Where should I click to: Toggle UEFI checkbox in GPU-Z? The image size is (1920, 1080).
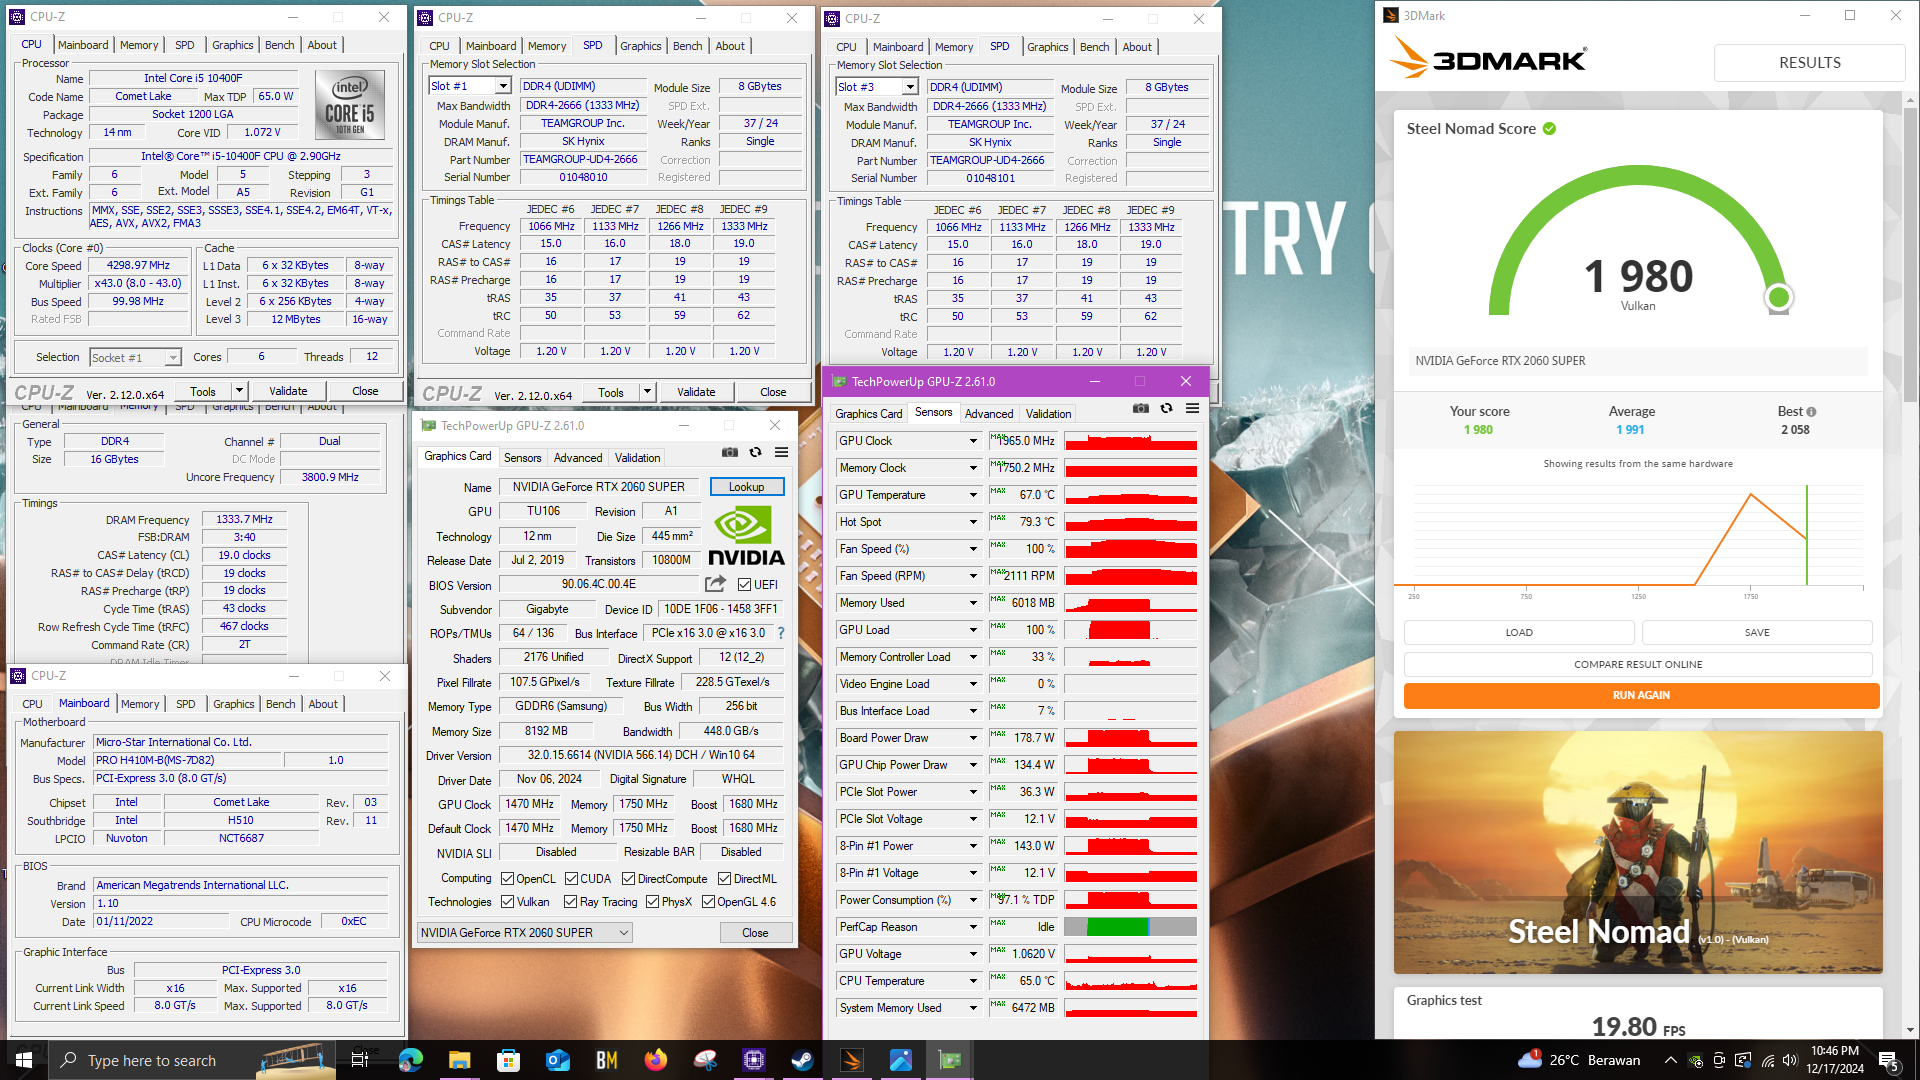tap(744, 585)
